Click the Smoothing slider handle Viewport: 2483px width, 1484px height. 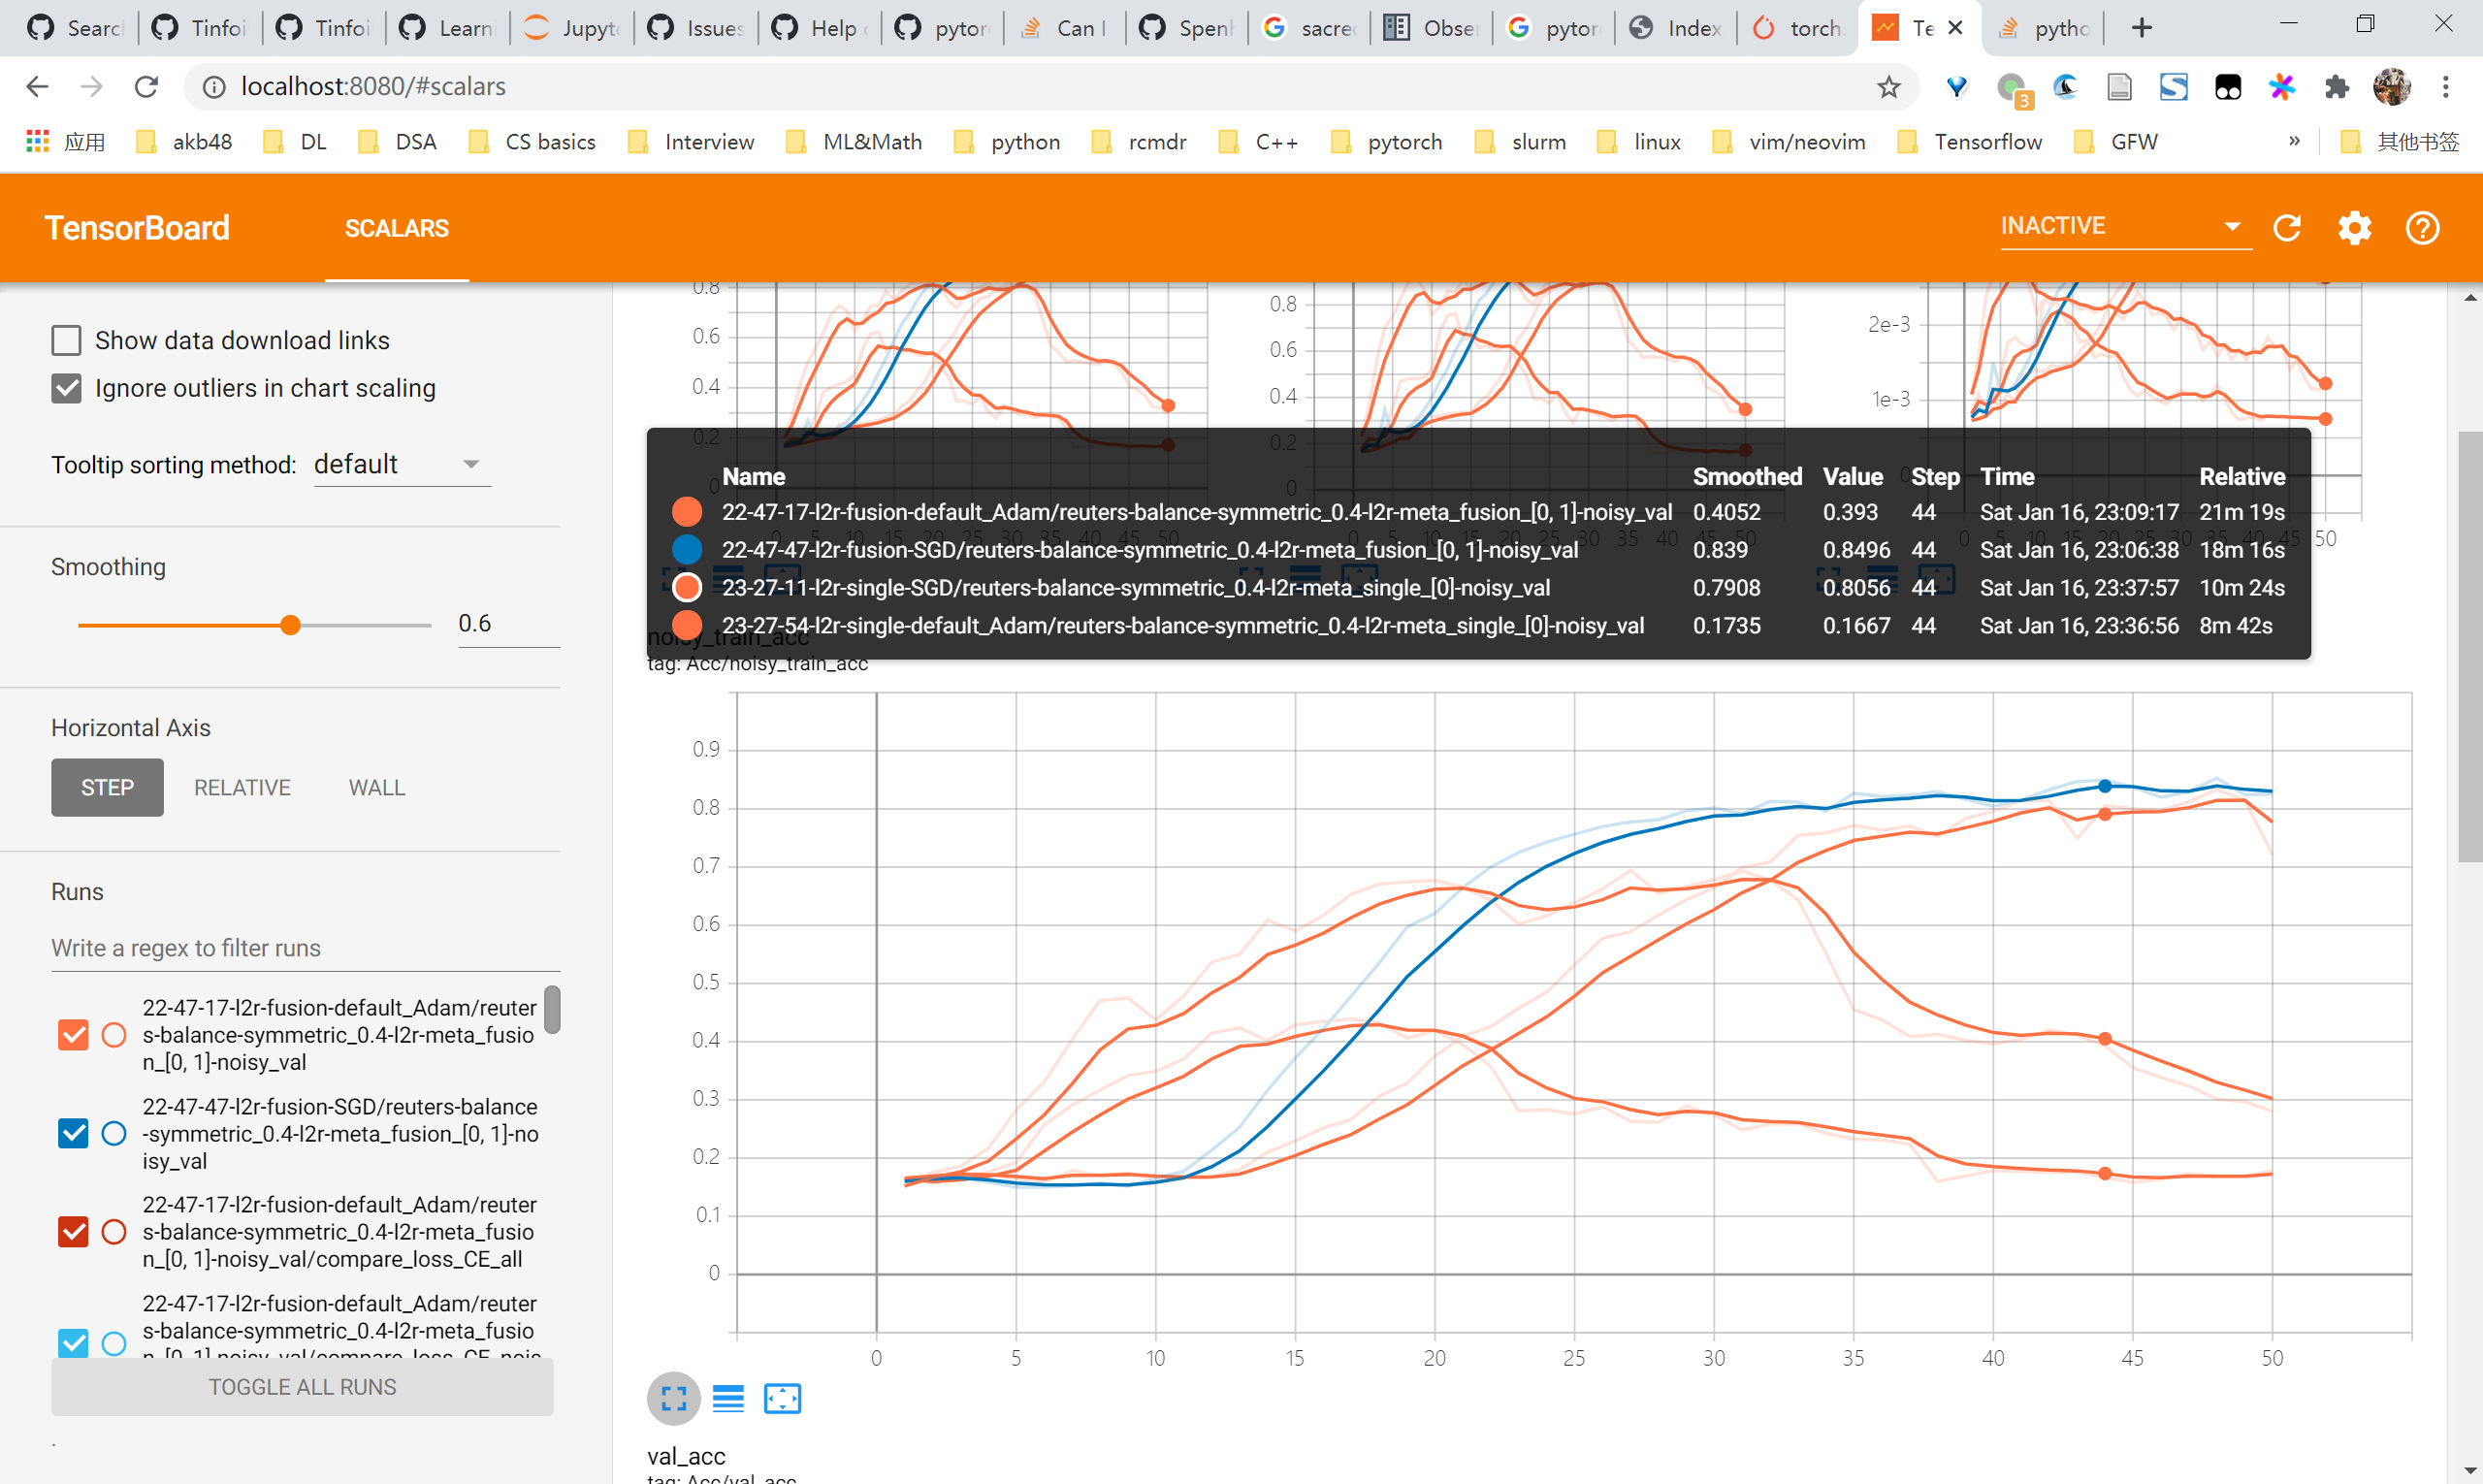(x=290, y=625)
